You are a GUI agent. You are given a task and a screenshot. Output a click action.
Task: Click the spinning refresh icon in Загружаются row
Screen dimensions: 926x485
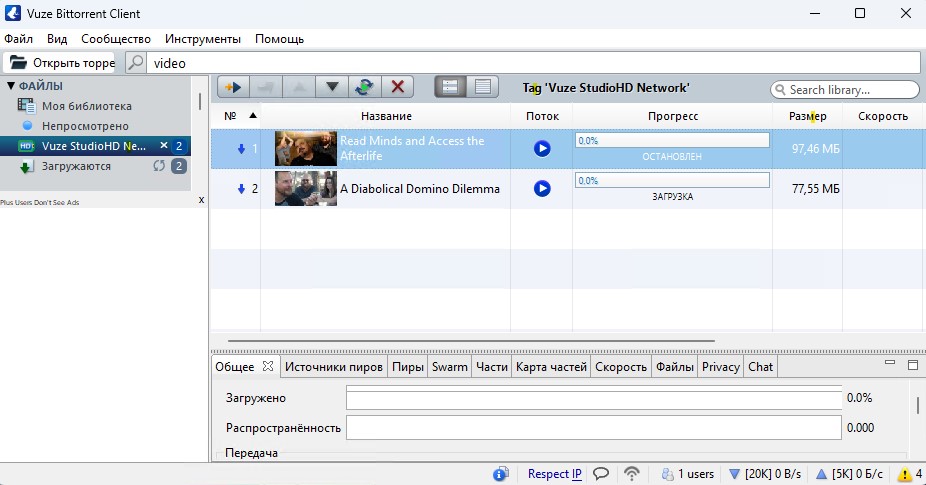tap(159, 166)
